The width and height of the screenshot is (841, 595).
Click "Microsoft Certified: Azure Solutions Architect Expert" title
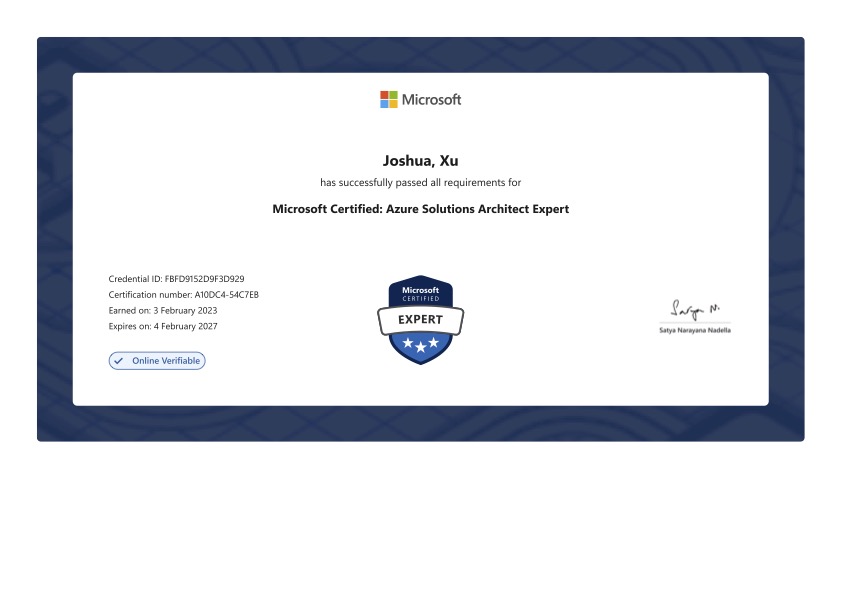pyautogui.click(x=420, y=209)
